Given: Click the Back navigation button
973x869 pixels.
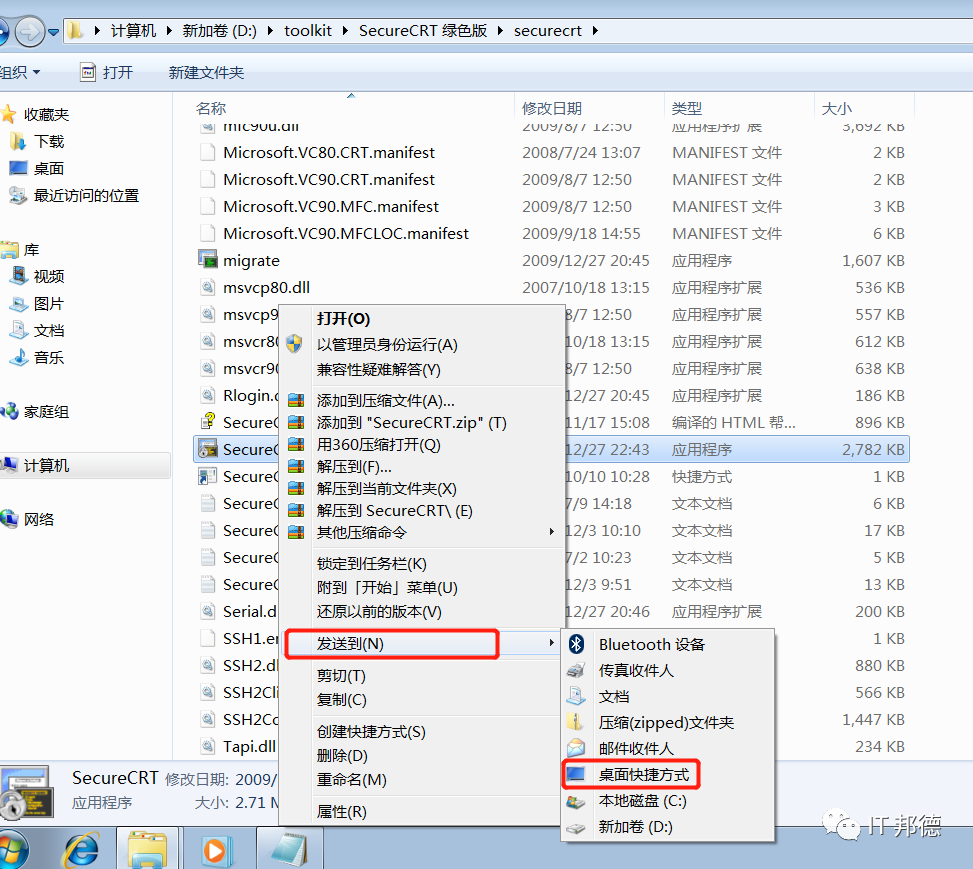Looking at the screenshot, I should tap(2, 31).
